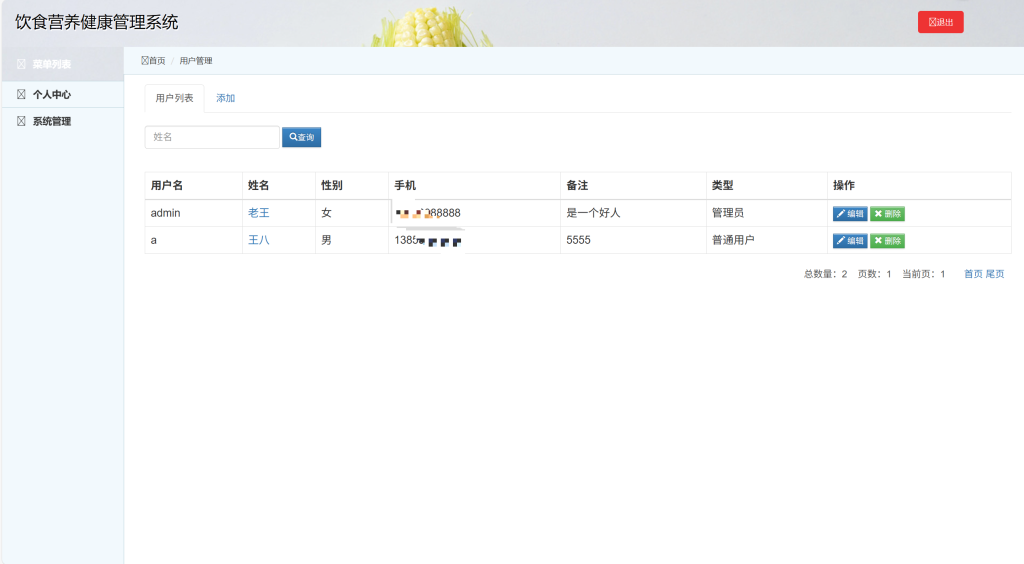This screenshot has width=1024, height=564.
Task: Open the 老王 name link
Action: coord(259,213)
